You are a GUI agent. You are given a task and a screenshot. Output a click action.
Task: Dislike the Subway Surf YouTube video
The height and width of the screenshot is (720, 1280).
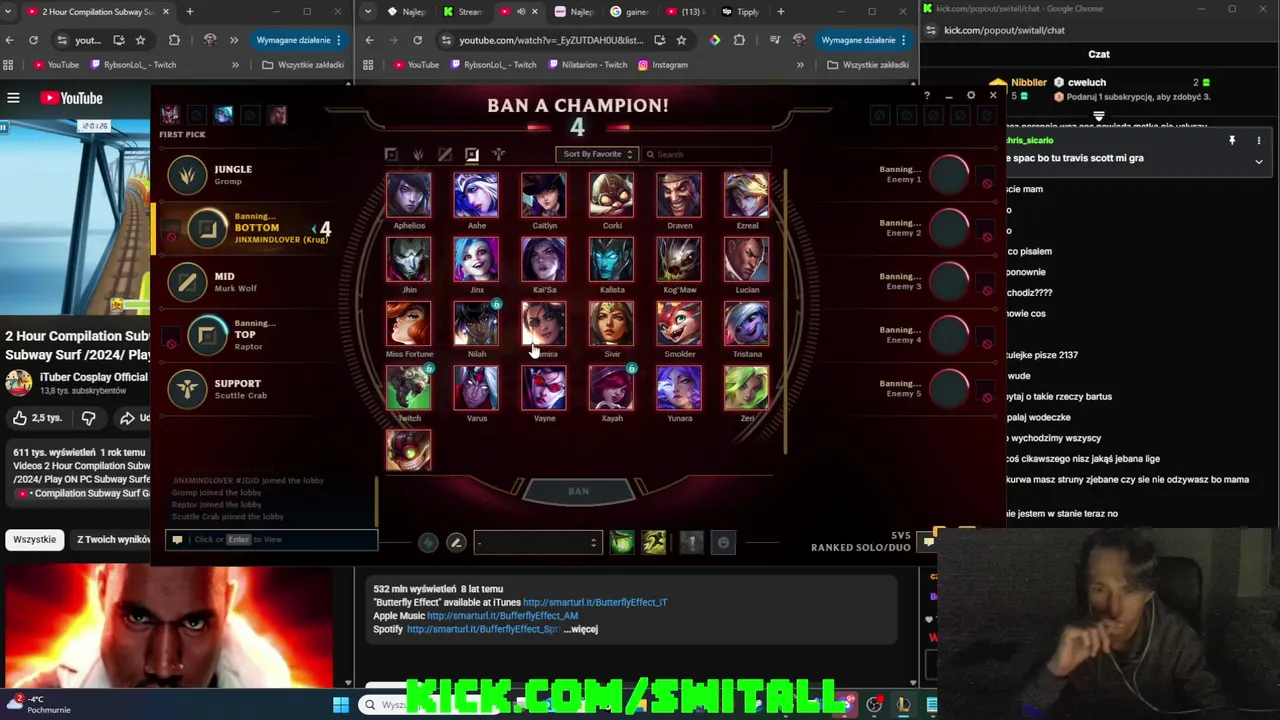coord(88,418)
